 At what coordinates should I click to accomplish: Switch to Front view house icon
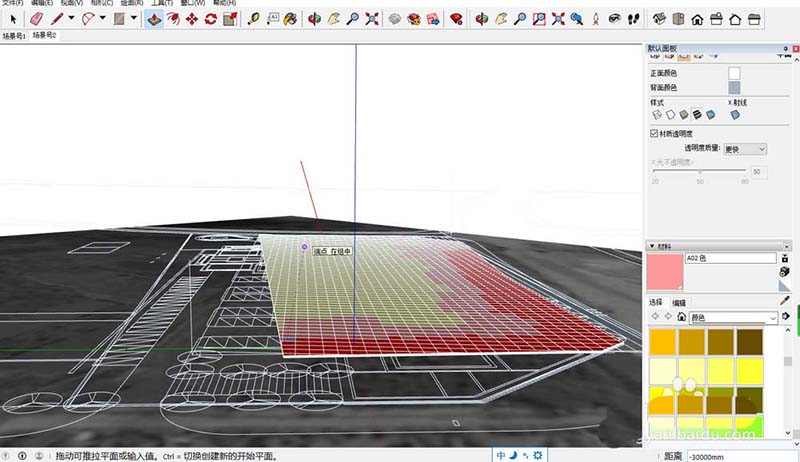point(697,19)
